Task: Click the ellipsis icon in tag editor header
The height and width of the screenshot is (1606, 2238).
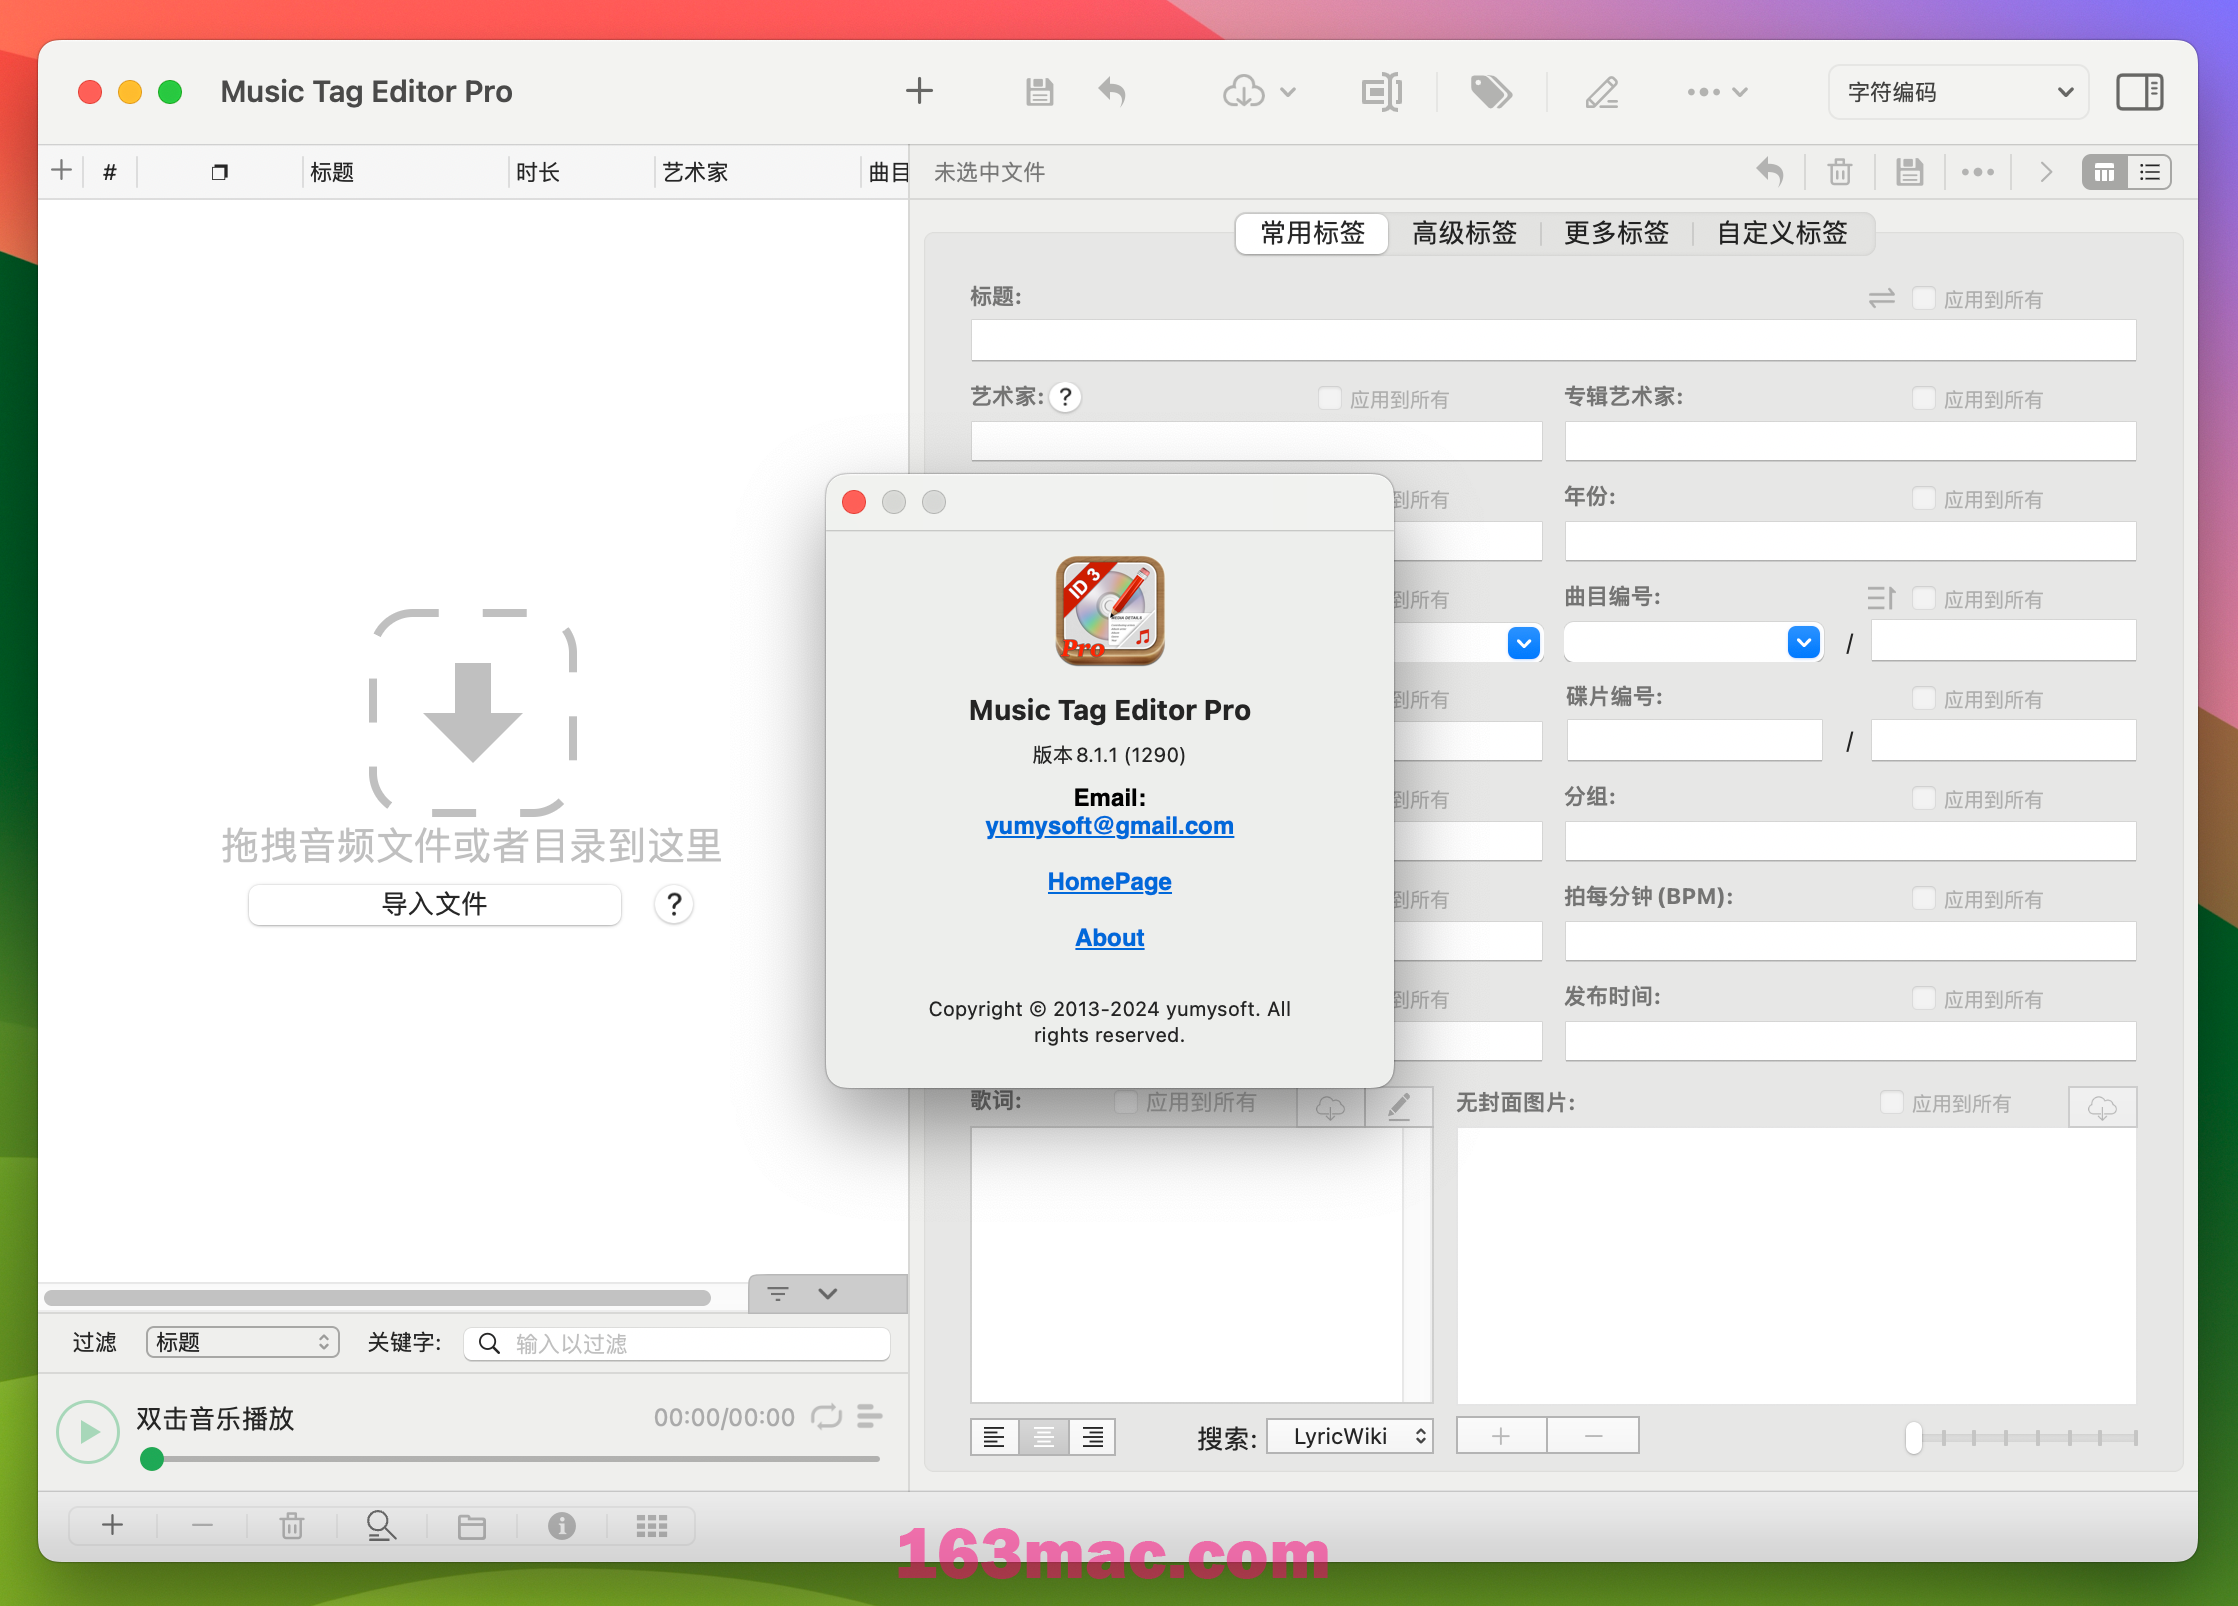Action: click(x=1978, y=172)
